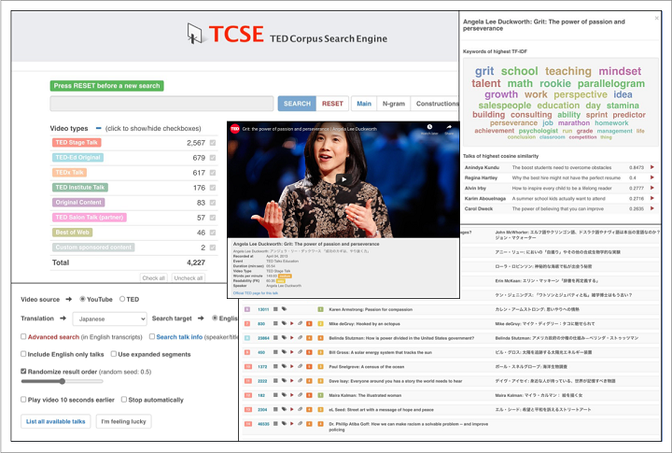The width and height of the screenshot is (672, 453).
Task: Switch to the N-gram tab
Action: (393, 103)
